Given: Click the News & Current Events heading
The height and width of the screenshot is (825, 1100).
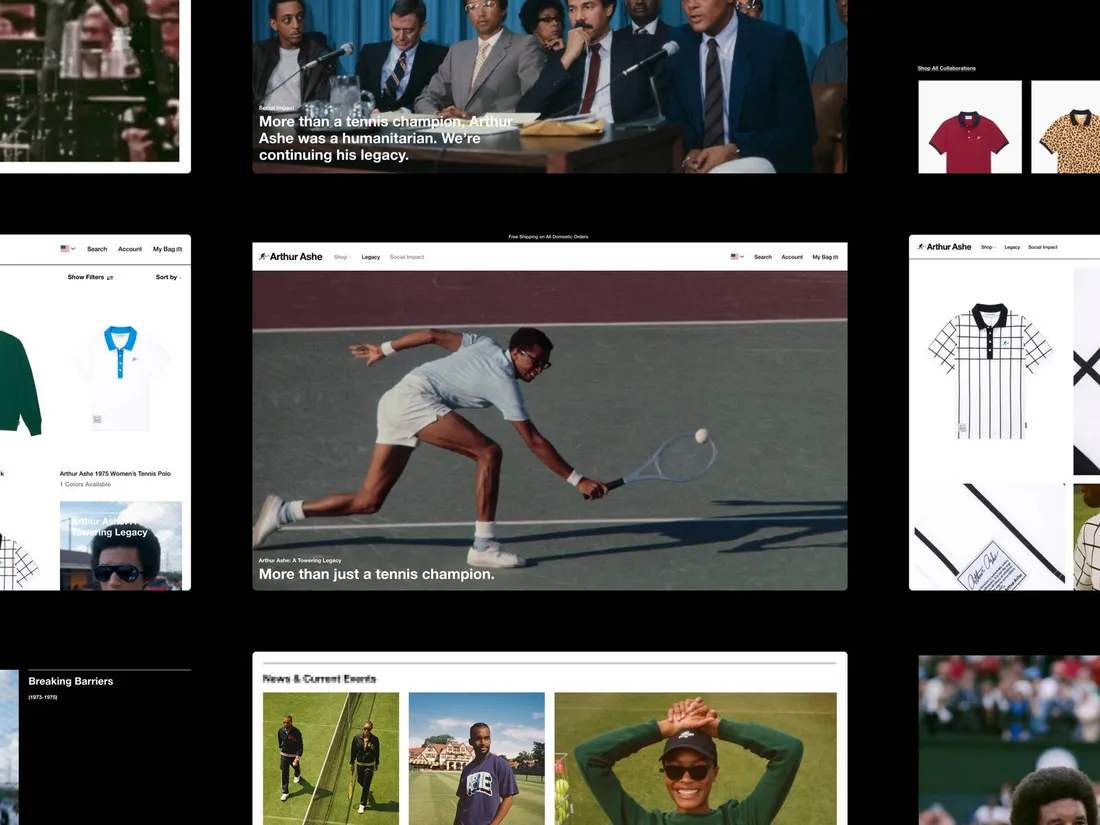Looking at the screenshot, I should tap(319, 679).
